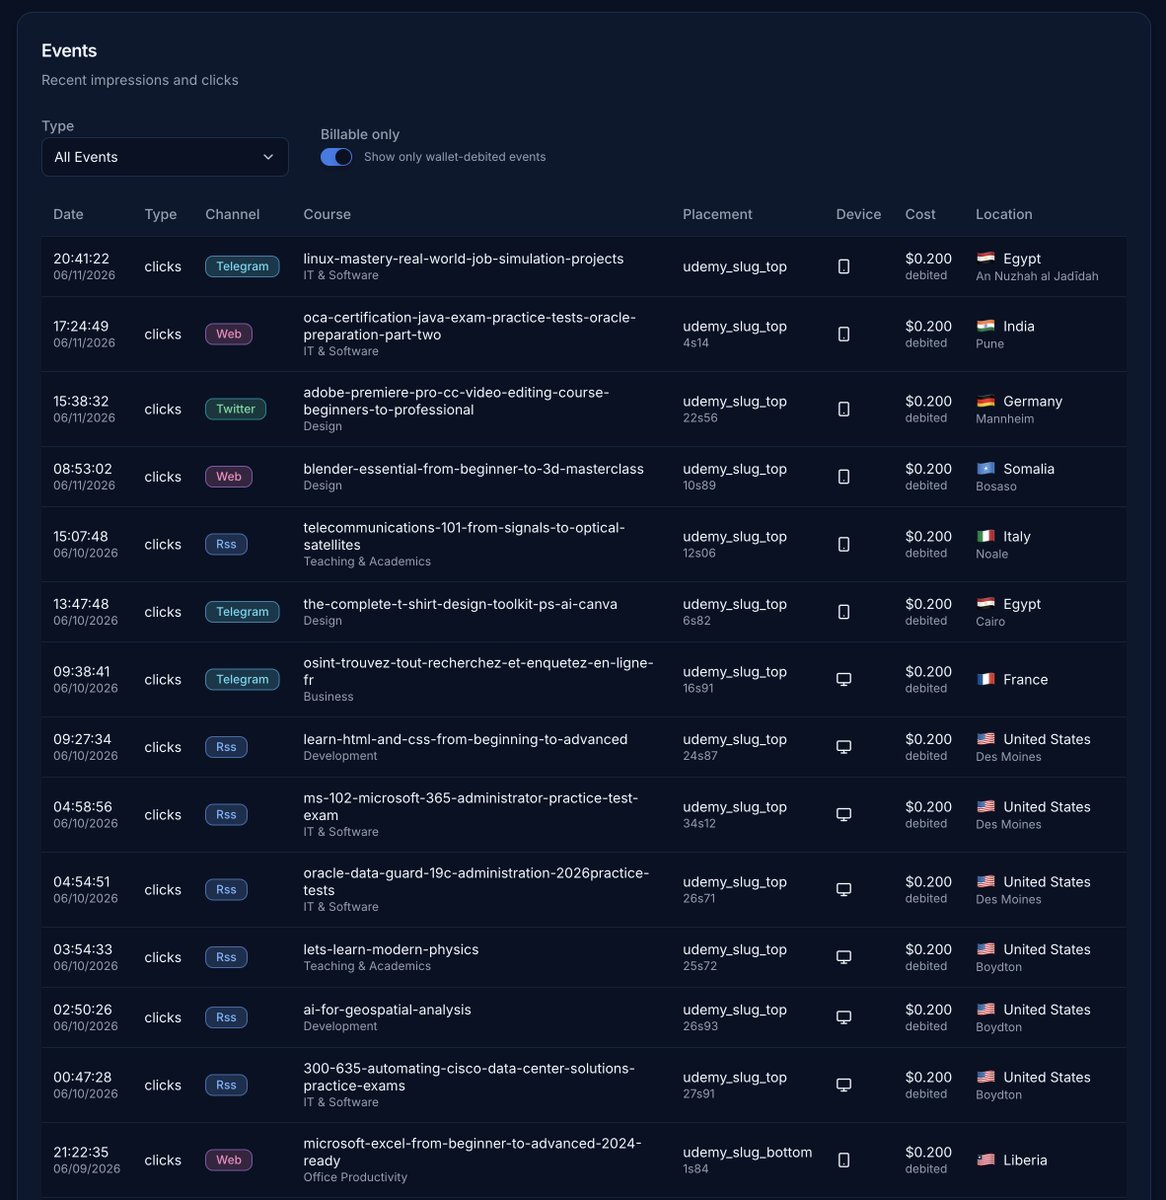The width and height of the screenshot is (1166, 1200).
Task: Open the All Events type dropdown
Action: point(165,157)
